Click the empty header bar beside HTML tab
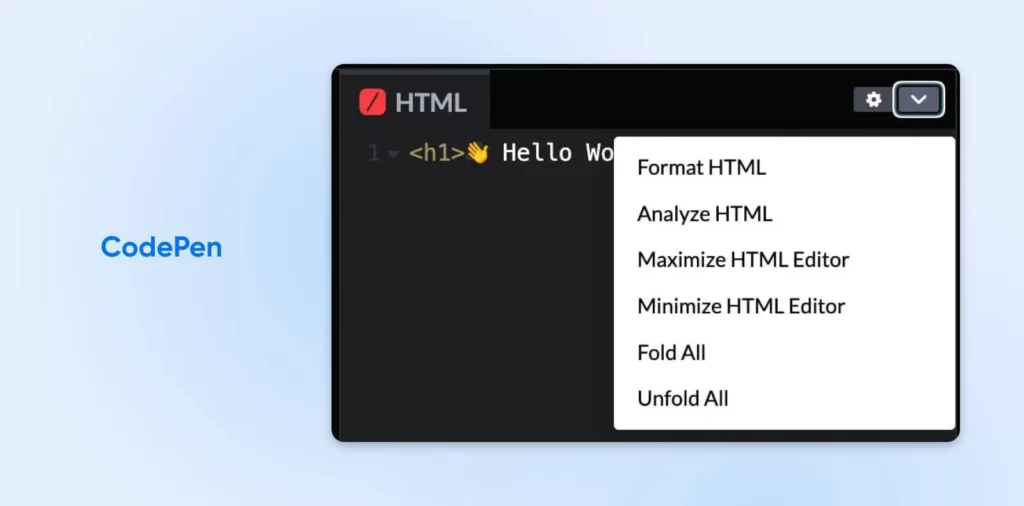 [x=660, y=100]
